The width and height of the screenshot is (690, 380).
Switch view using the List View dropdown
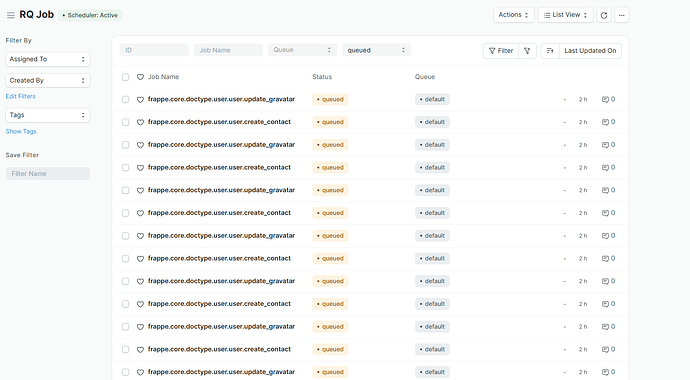[565, 15]
